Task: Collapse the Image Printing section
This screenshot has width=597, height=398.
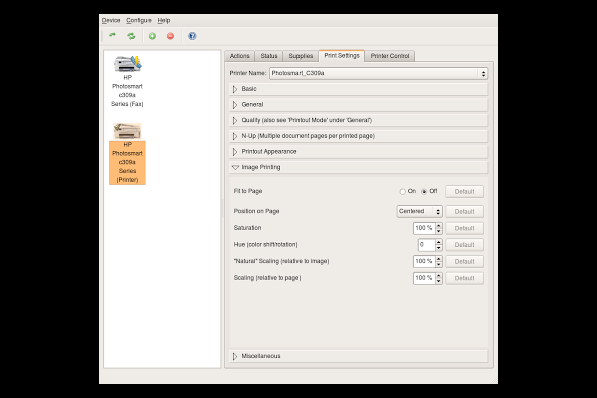Action: pyautogui.click(x=359, y=167)
